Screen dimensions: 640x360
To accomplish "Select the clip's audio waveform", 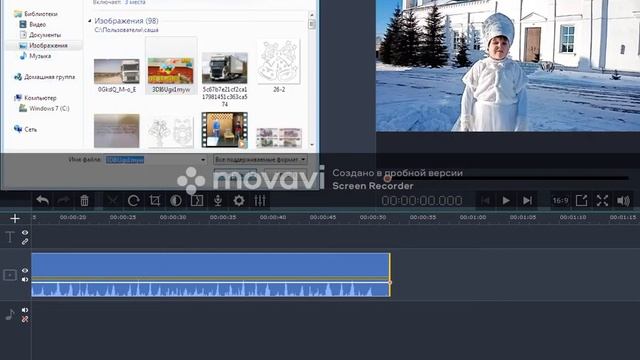I will pyautogui.click(x=211, y=289).
